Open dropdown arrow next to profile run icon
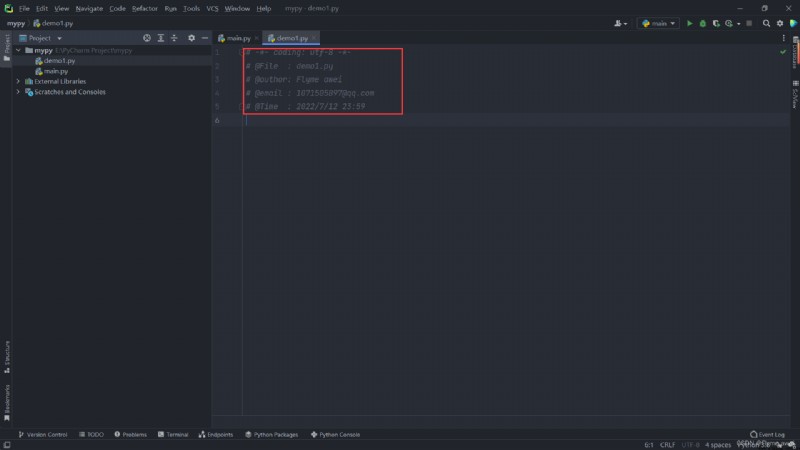This screenshot has height=450, width=800. coord(738,24)
